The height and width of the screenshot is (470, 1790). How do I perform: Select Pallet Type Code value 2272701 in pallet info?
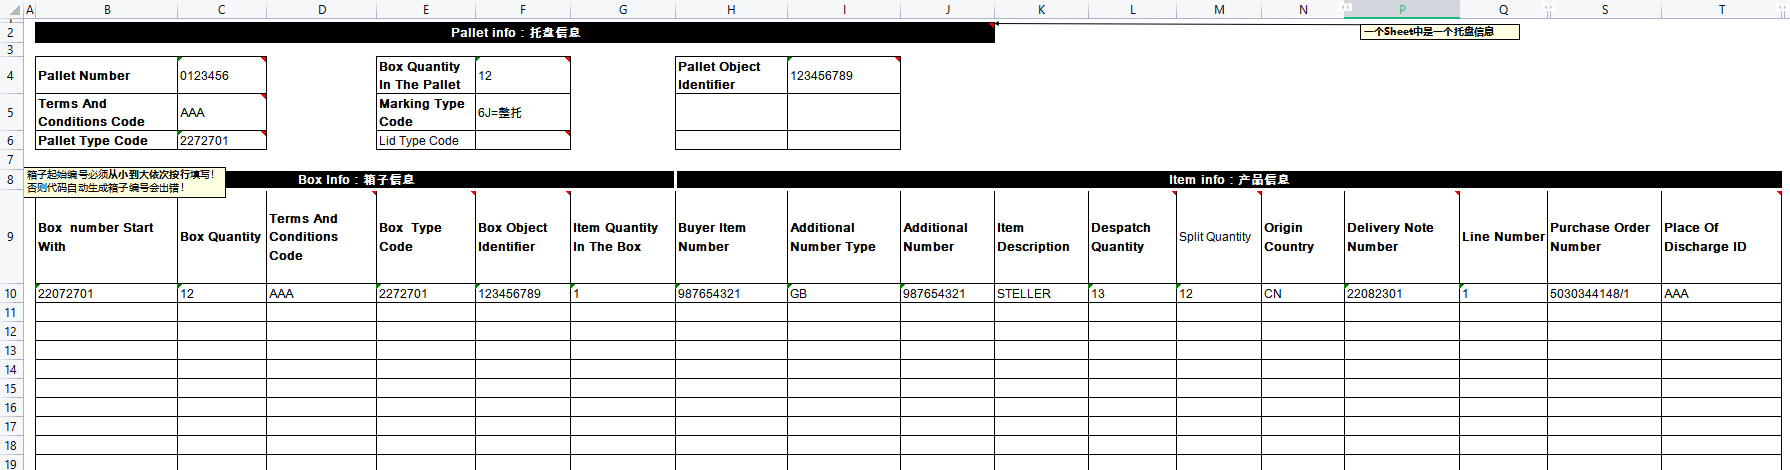221,141
